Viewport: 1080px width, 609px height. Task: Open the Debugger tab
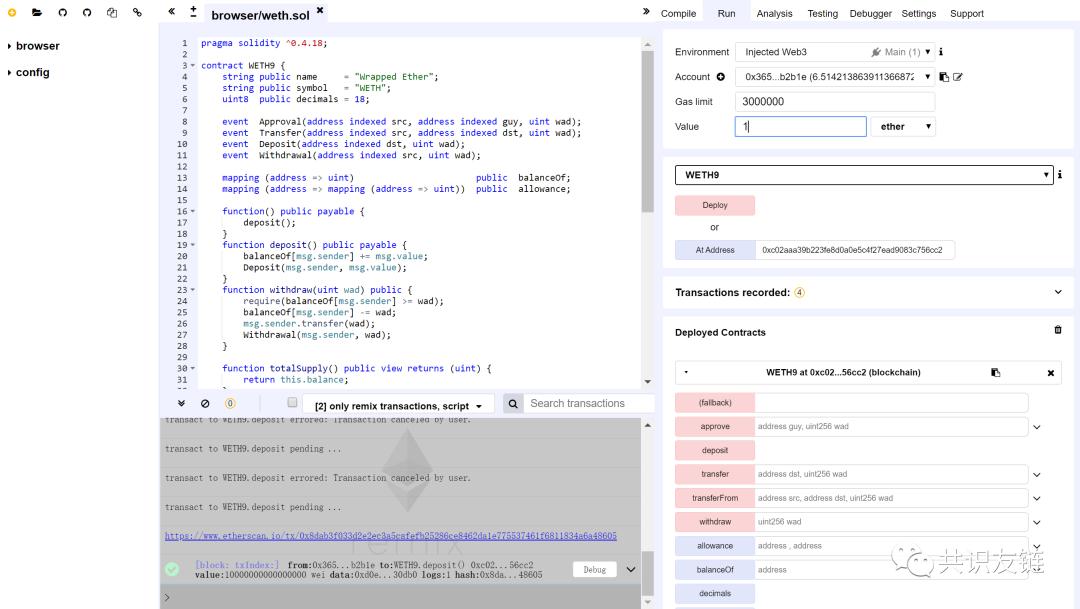870,14
